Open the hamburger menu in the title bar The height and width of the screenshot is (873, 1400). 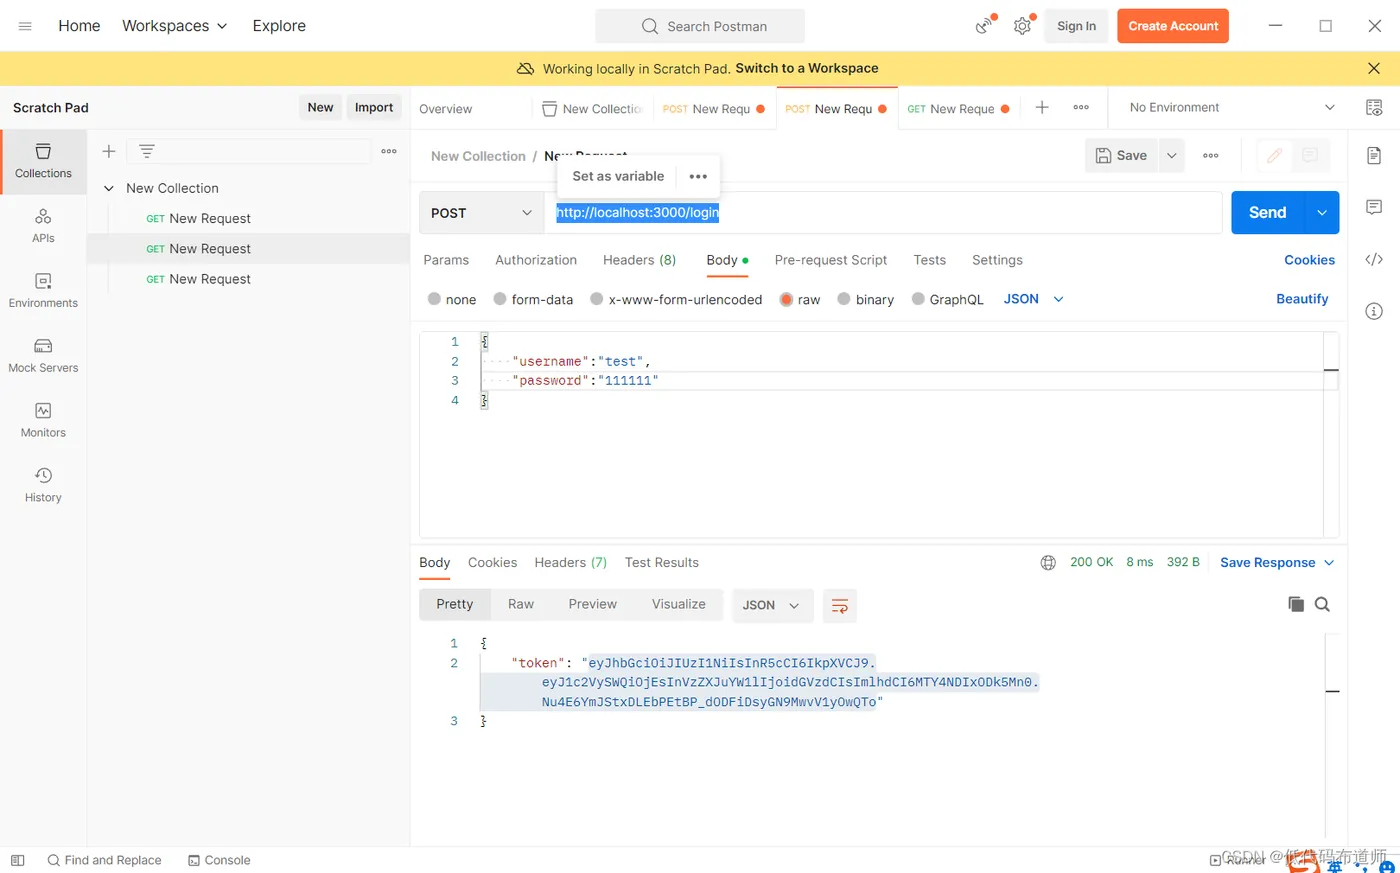click(x=25, y=26)
